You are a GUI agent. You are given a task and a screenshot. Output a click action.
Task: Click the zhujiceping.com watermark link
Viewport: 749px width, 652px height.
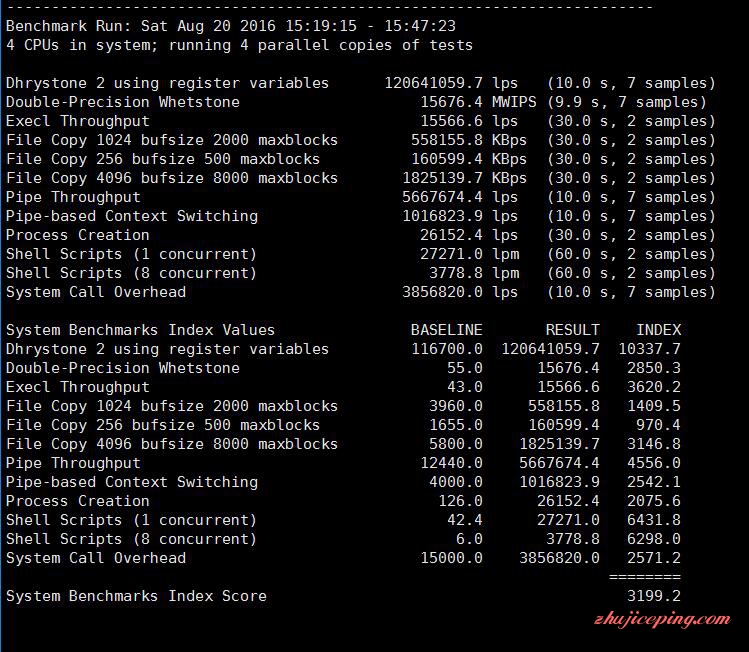[x=662, y=620]
